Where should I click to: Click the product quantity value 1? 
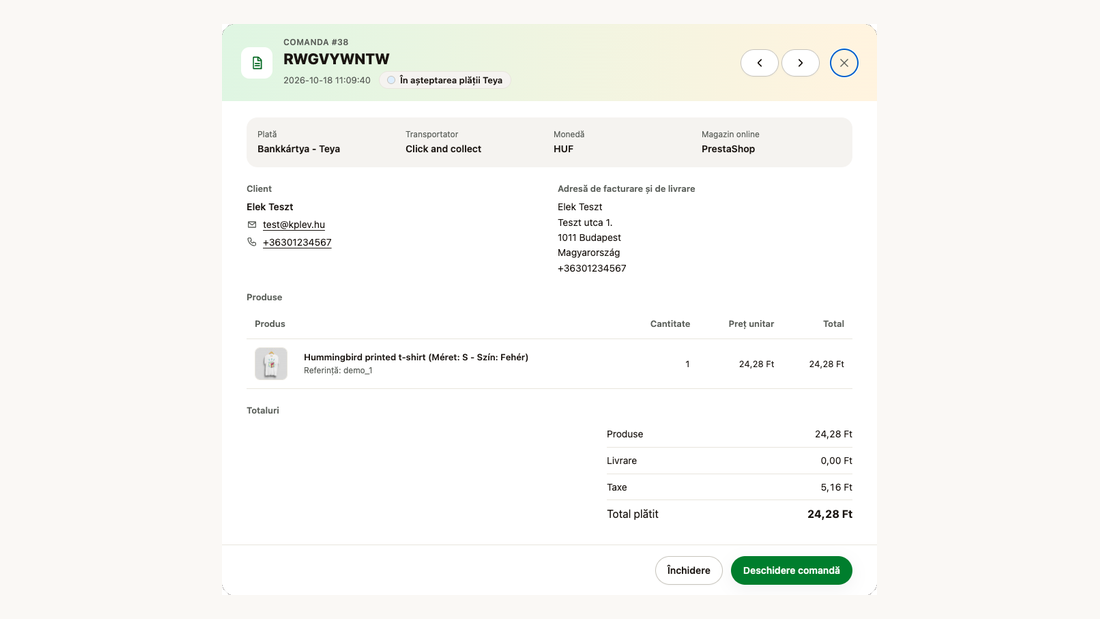coord(688,364)
